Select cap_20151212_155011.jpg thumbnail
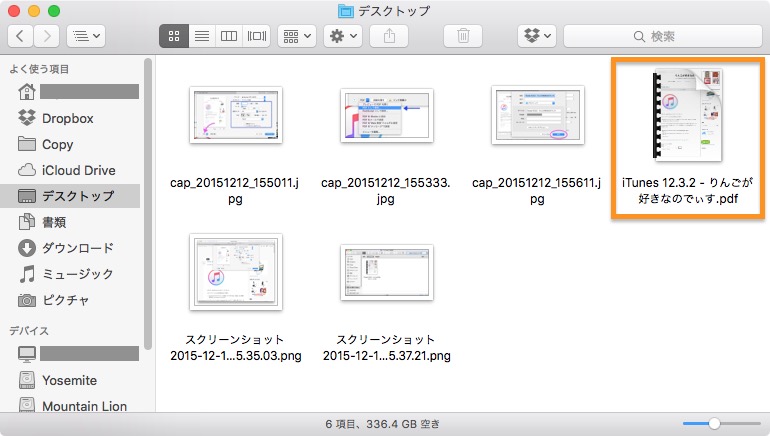Viewport: 770px width, 436px height. 236,115
